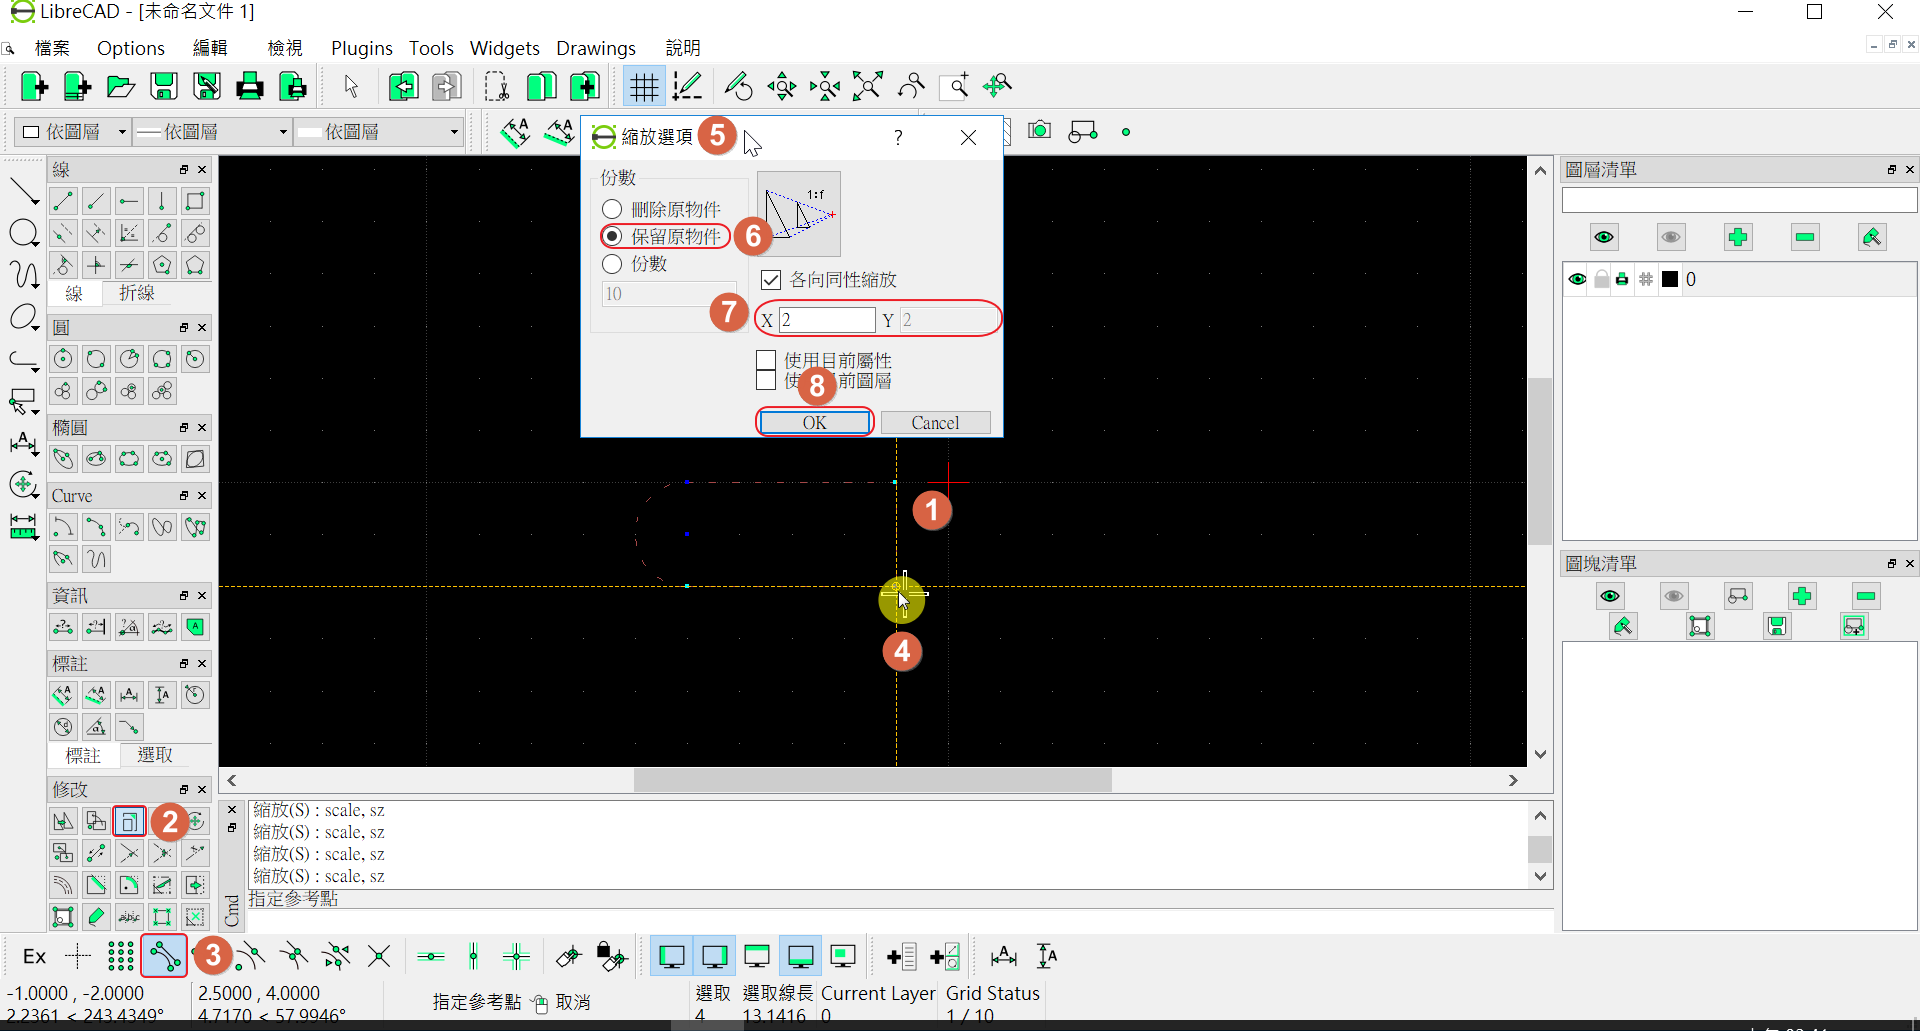Select the Ellipse tool in left sidebar
The width and height of the screenshot is (1920, 1031).
23,318
